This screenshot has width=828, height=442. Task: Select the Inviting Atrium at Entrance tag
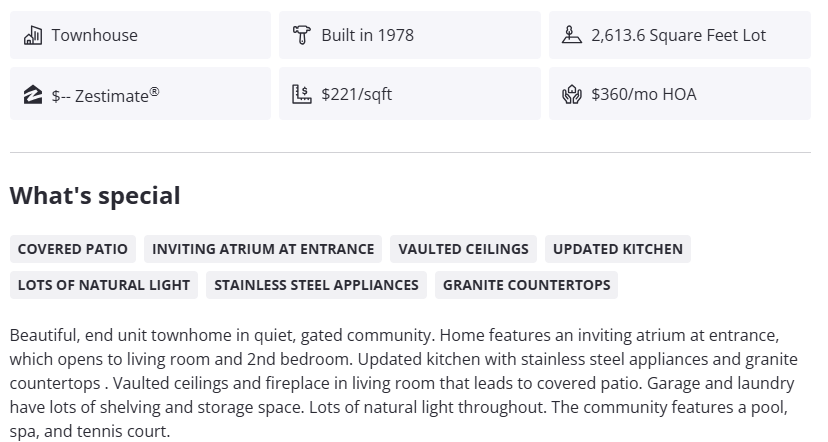pos(263,249)
